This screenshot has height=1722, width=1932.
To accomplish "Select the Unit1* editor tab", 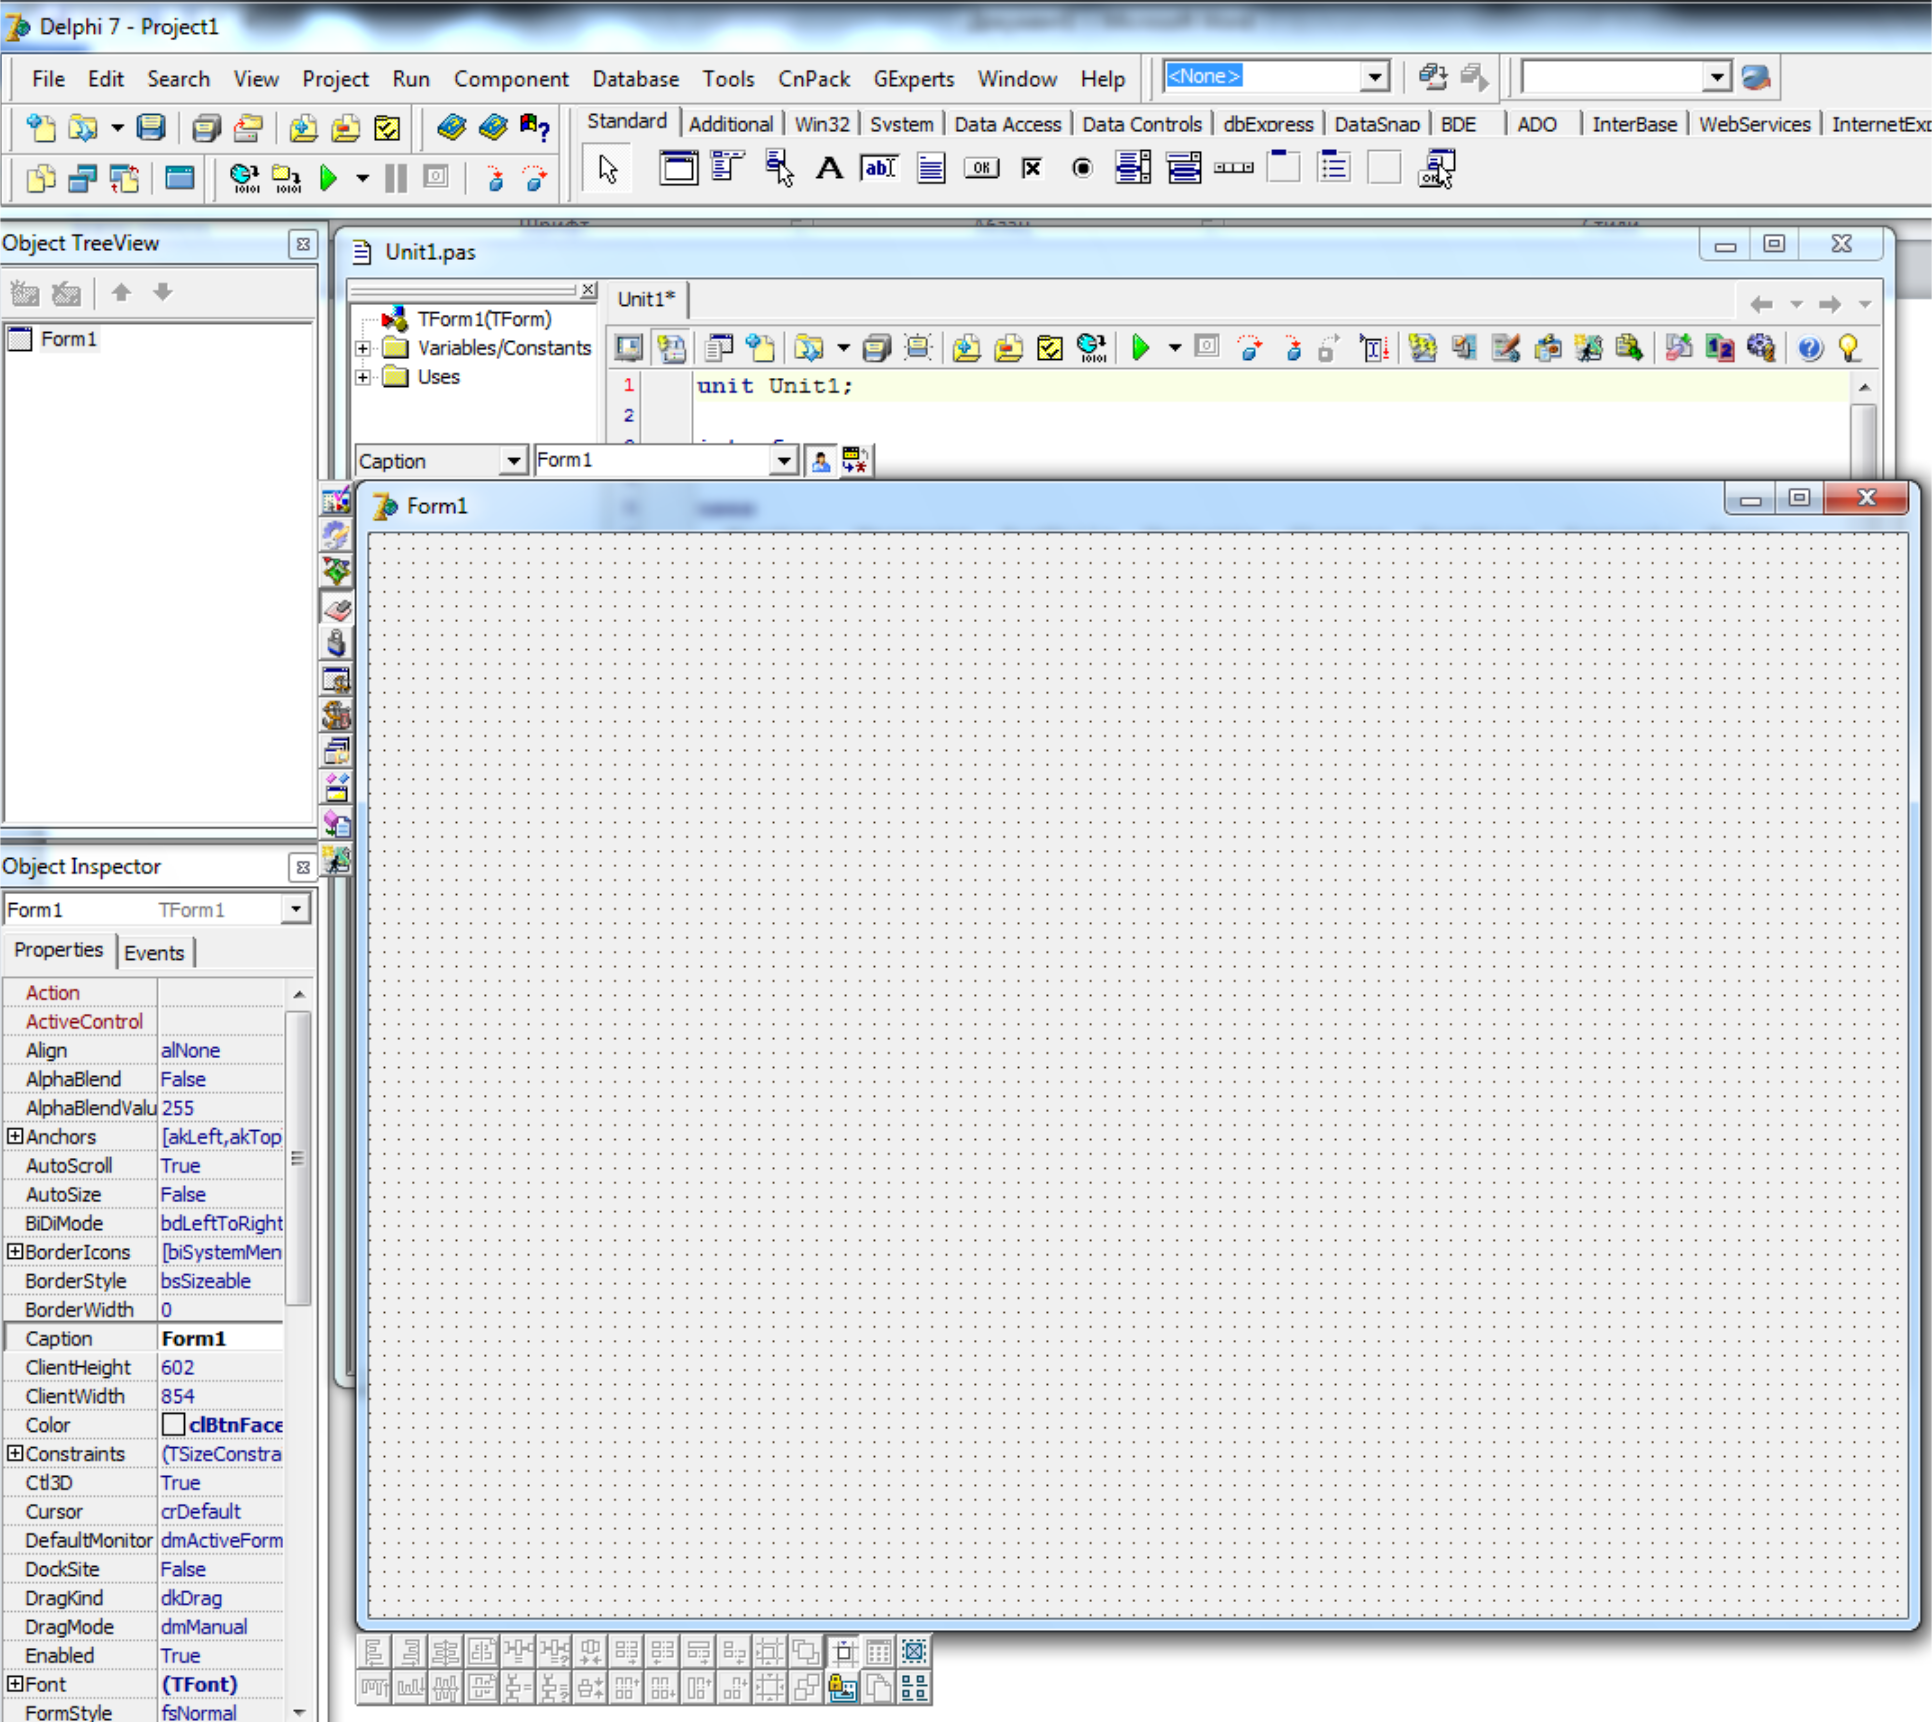I will coord(646,299).
